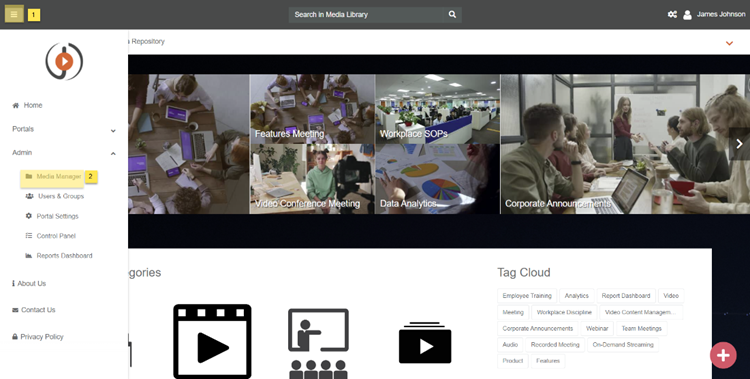This screenshot has height=379, width=750.
Task: Click the video player category icon
Action: (212, 341)
